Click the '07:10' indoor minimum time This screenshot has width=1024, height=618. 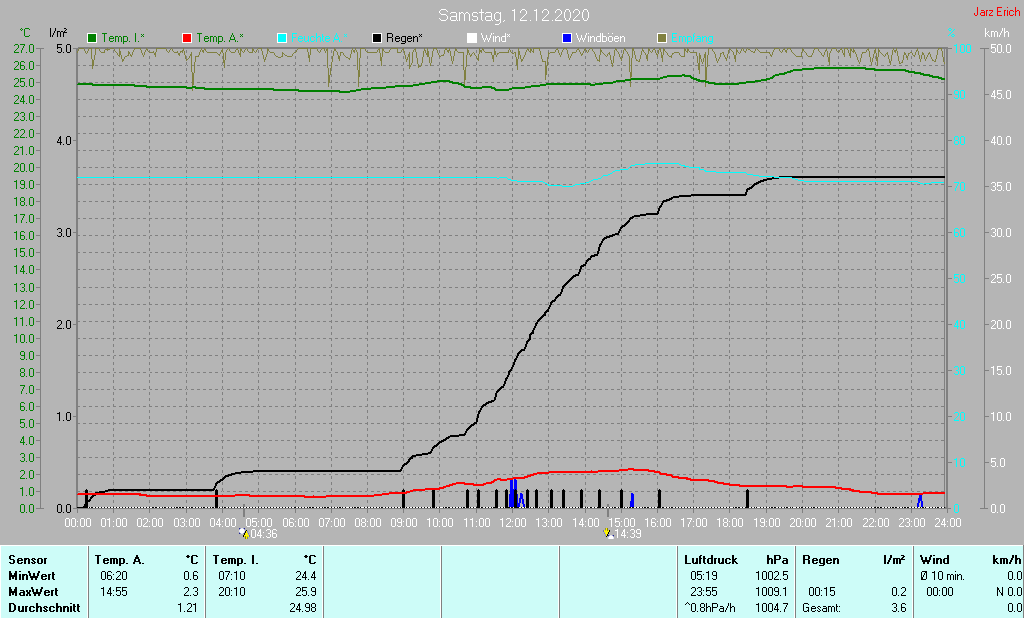pos(232,576)
